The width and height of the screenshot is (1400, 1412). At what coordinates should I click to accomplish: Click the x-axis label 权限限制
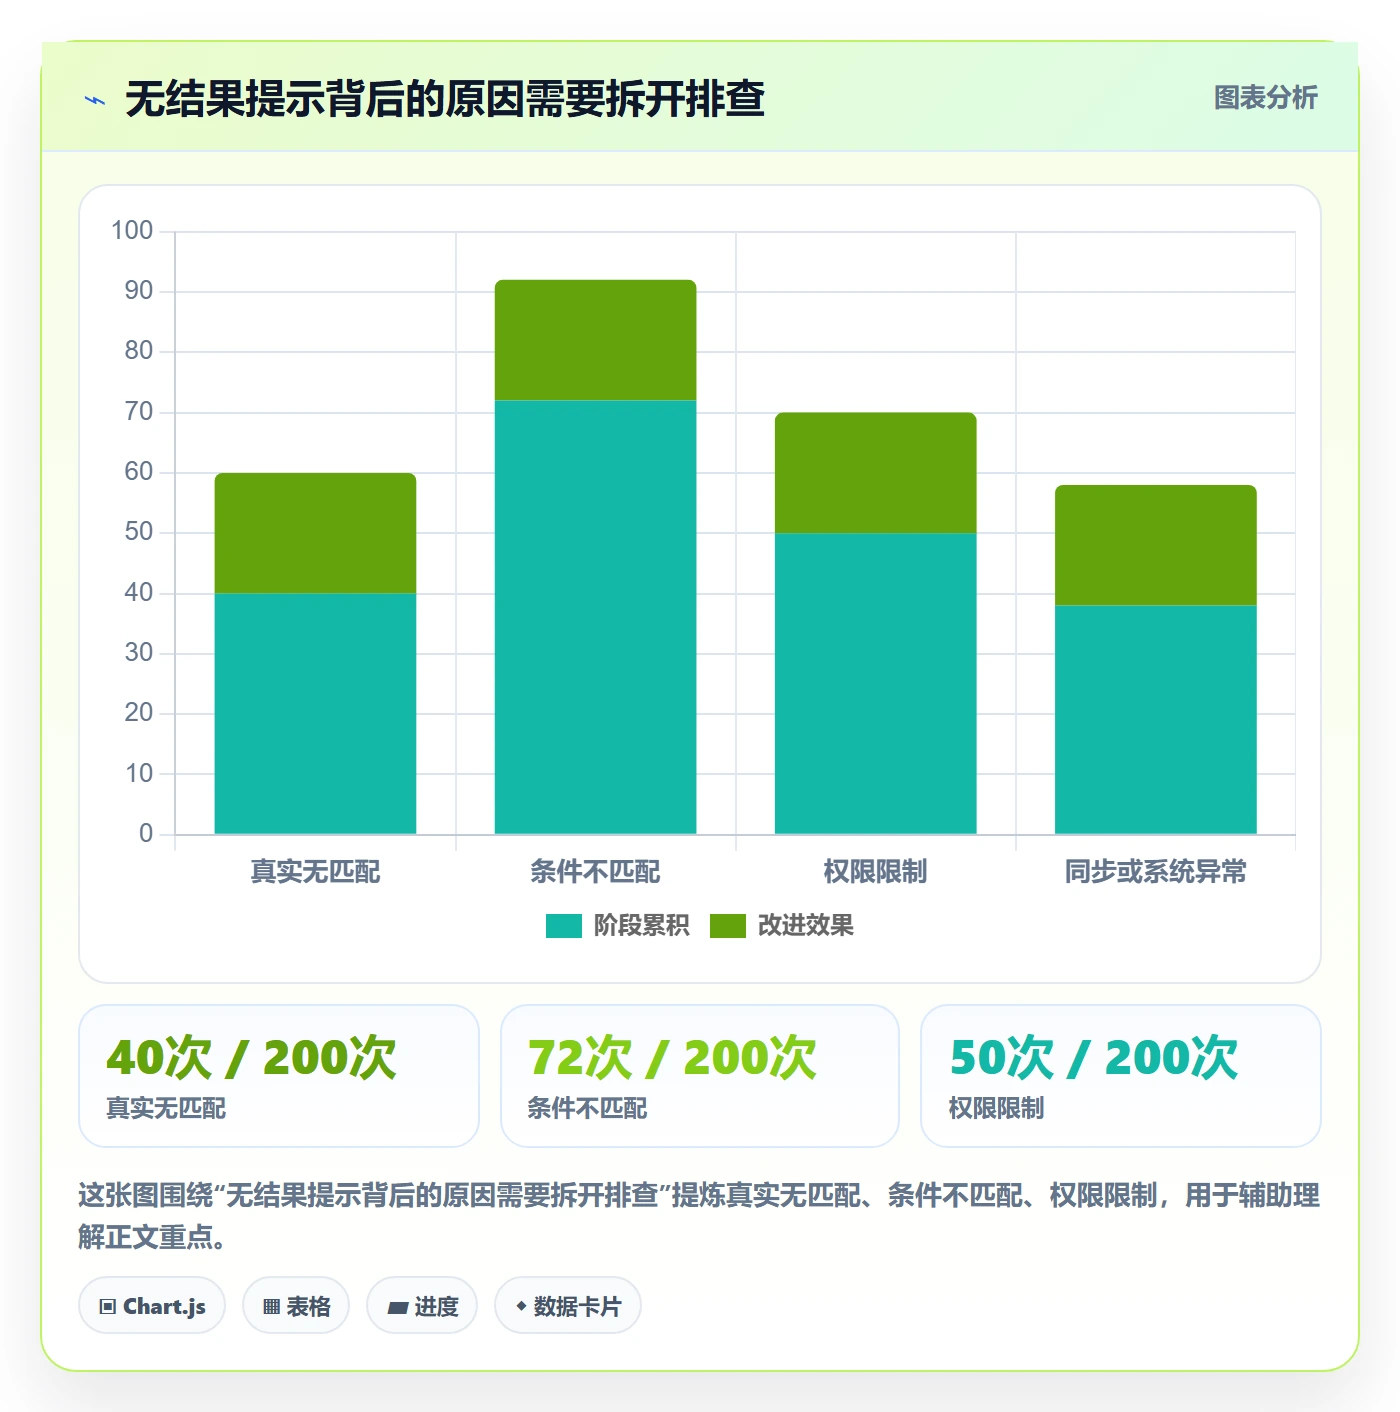(875, 871)
